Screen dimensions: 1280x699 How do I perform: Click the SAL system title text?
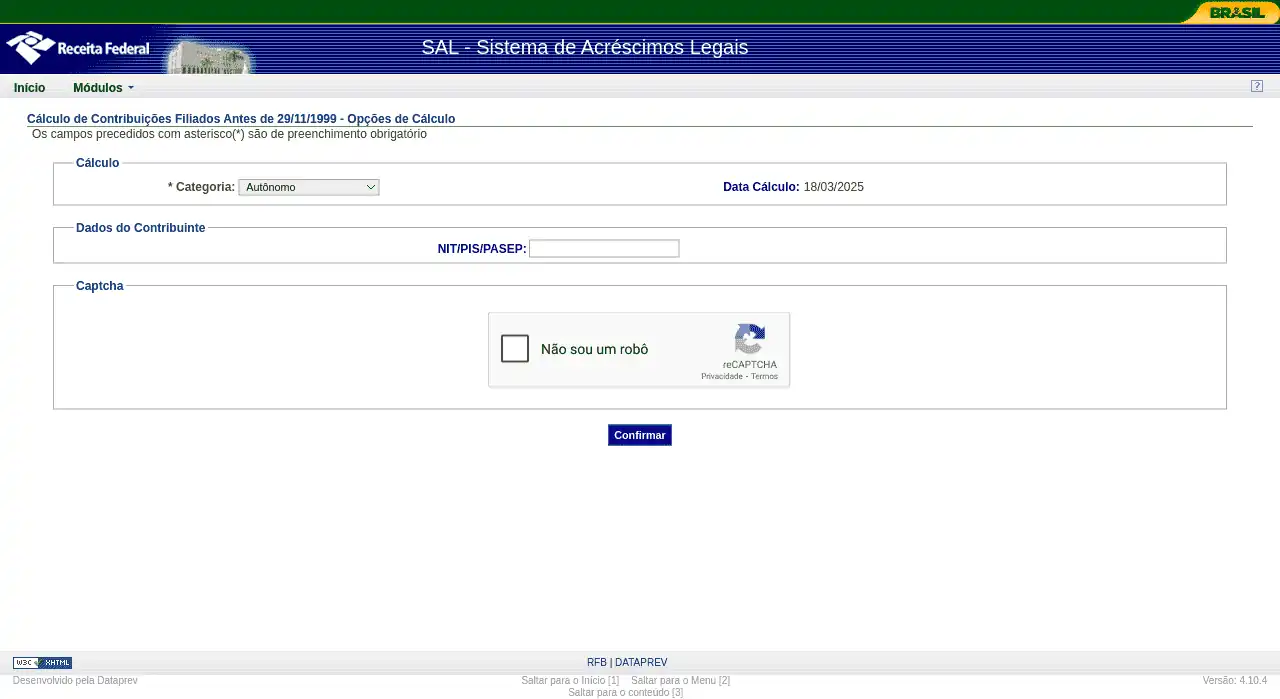coord(584,48)
